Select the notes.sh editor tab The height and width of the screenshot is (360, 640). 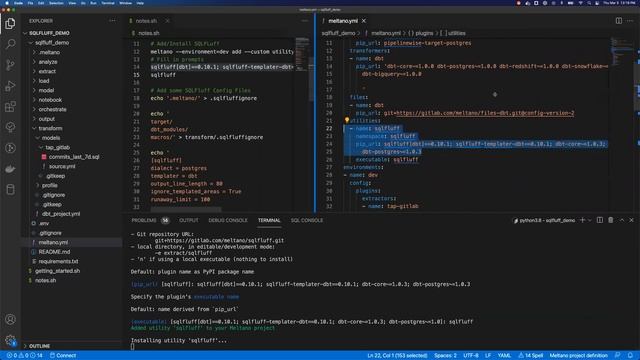(146, 21)
